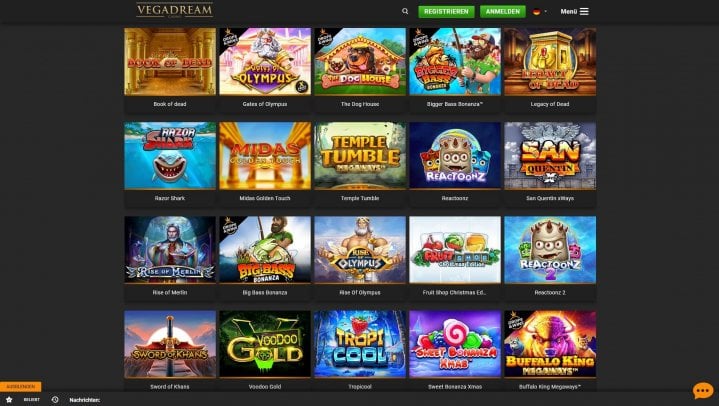Open the Reactoonz 2 game tile
The width and height of the screenshot is (719, 406).
tap(550, 250)
